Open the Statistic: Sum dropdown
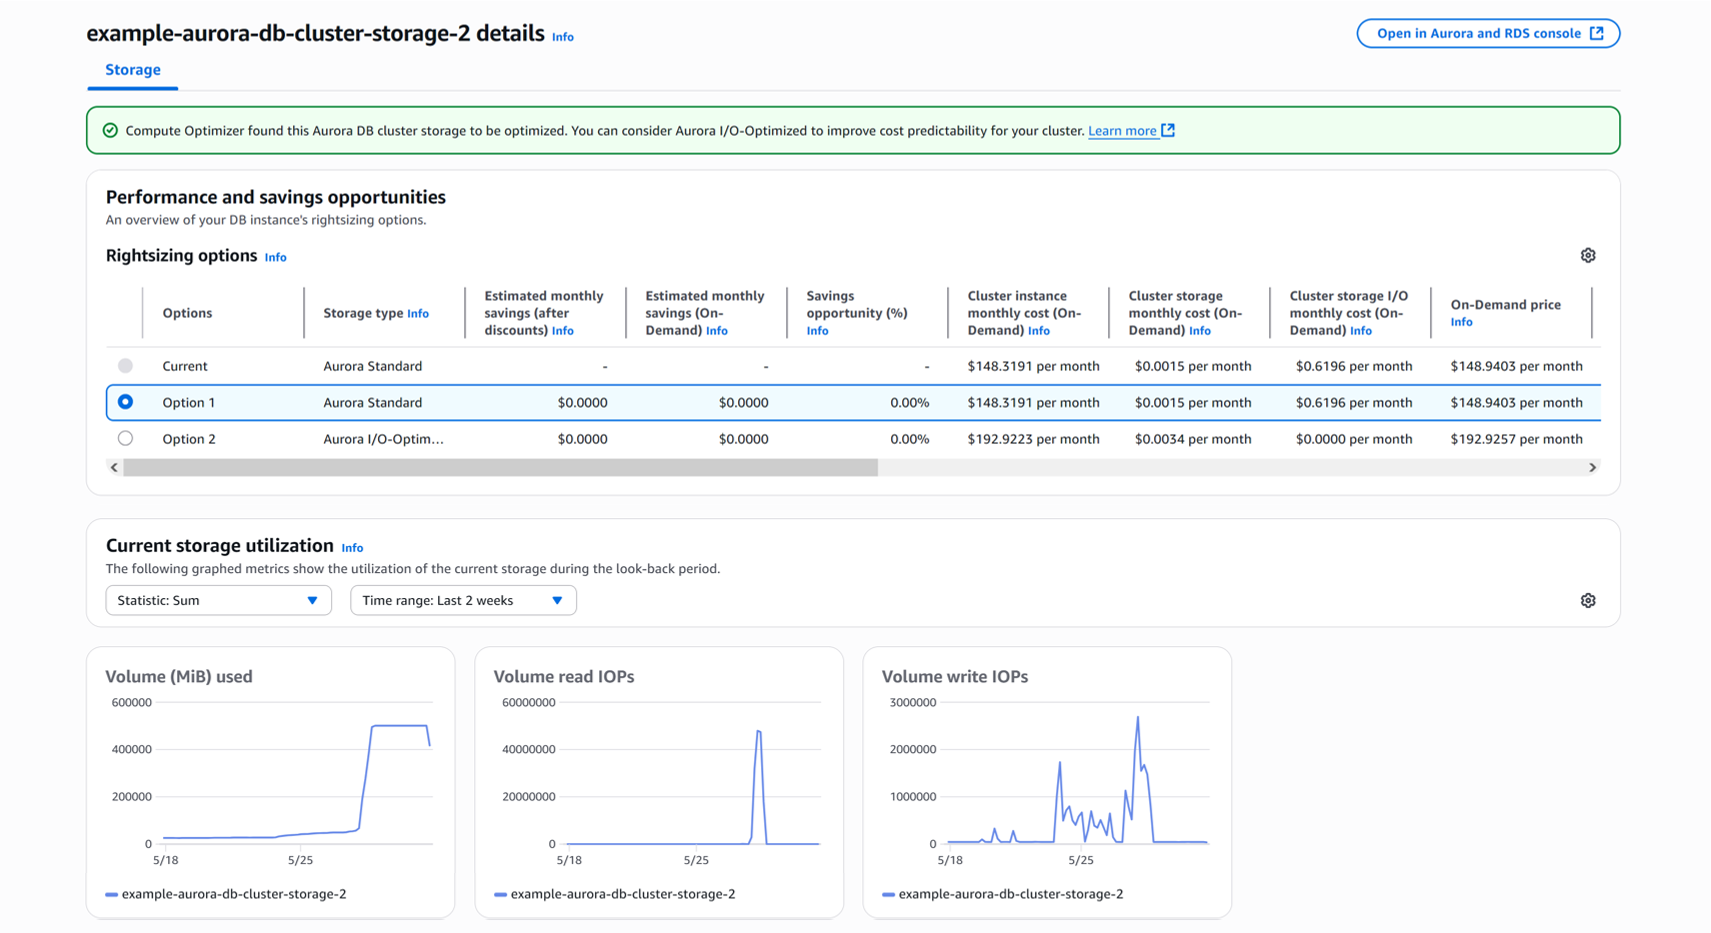Screen dimensions: 1711x933 pyautogui.click(x=218, y=600)
